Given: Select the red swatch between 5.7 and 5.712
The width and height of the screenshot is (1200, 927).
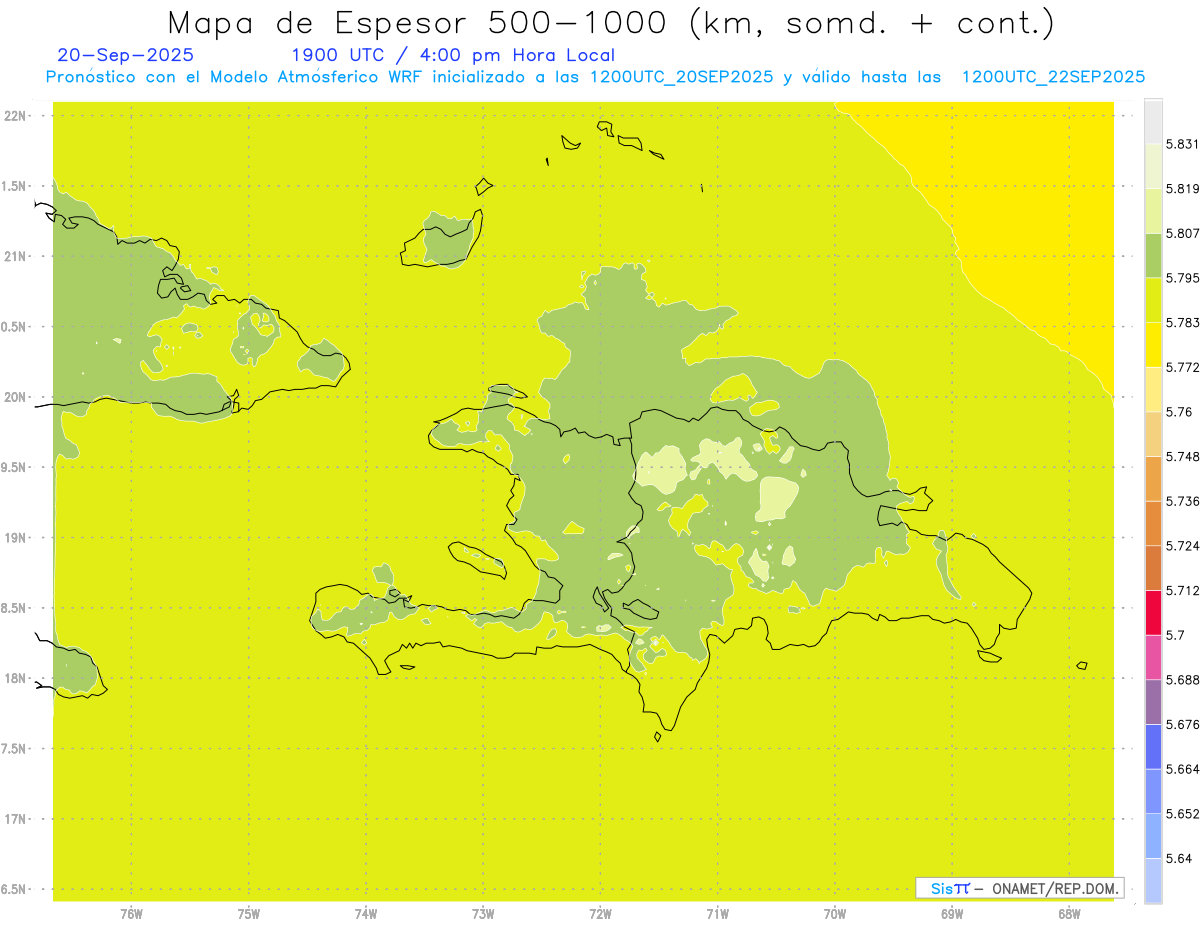Looking at the screenshot, I should point(1153,612).
